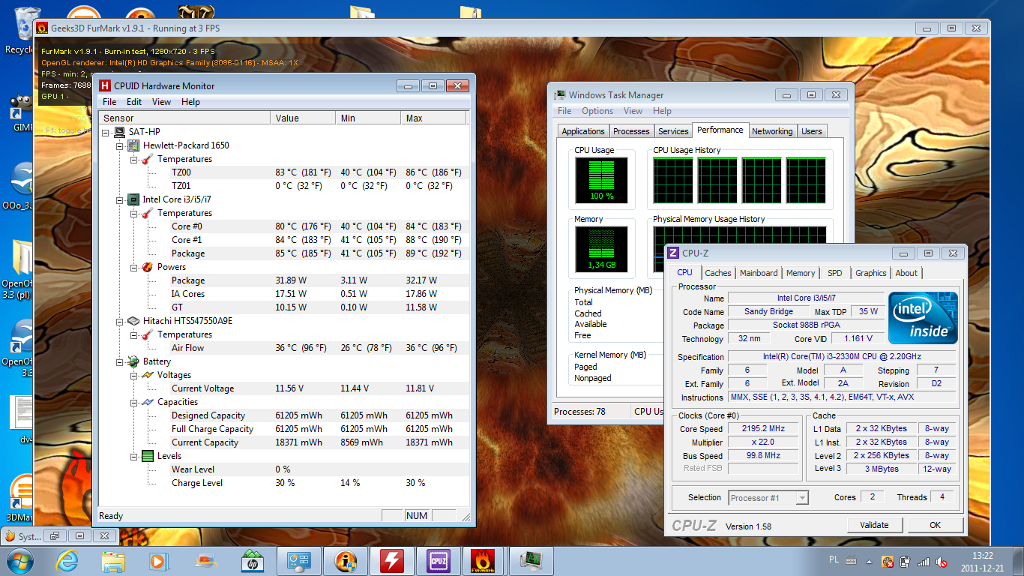This screenshot has width=1024, height=576.
Task: Open the Edit menu in Hardware Monitor
Action: pyautogui.click(x=134, y=102)
